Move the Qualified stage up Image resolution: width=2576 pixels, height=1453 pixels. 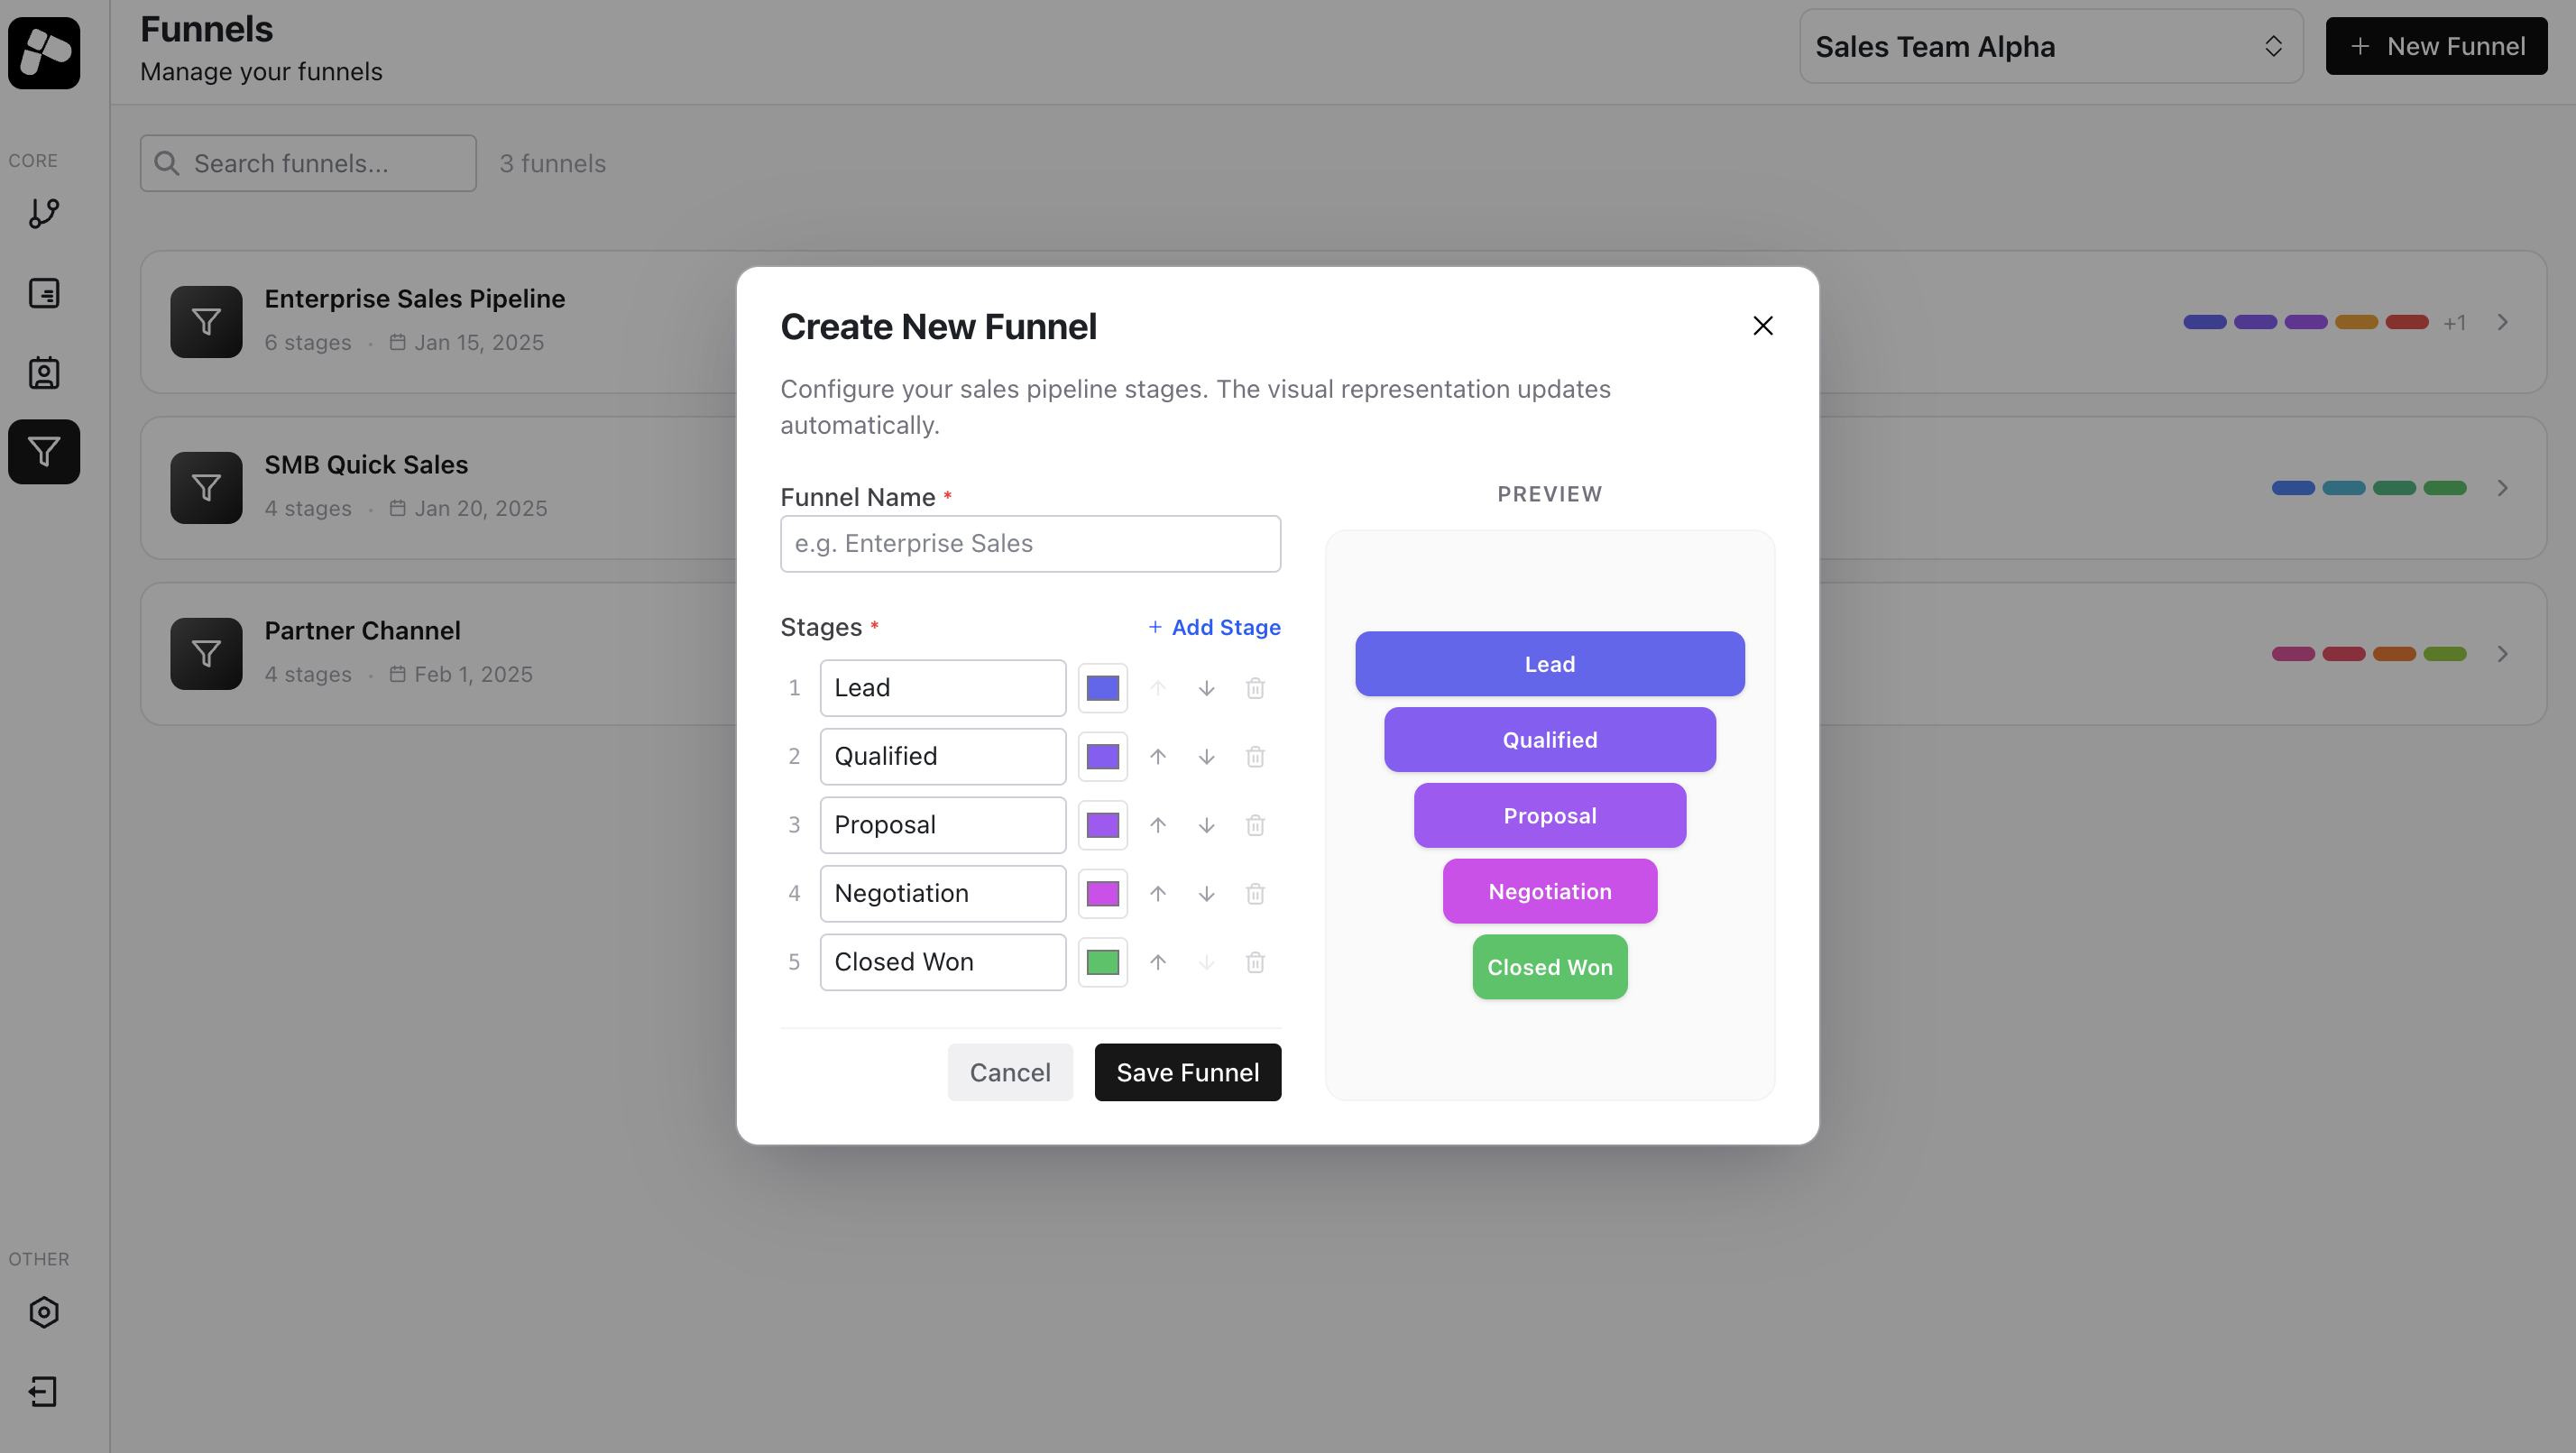coord(1158,756)
